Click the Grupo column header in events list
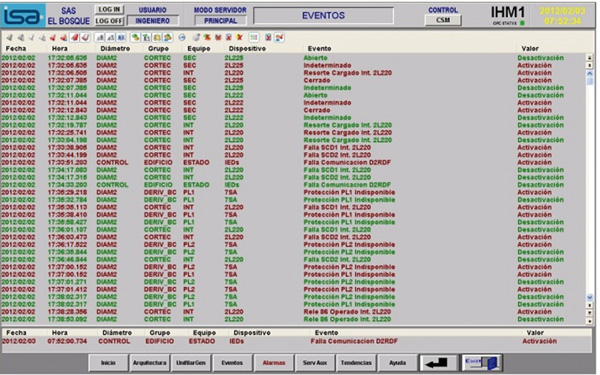600x375 pixels. pos(158,49)
